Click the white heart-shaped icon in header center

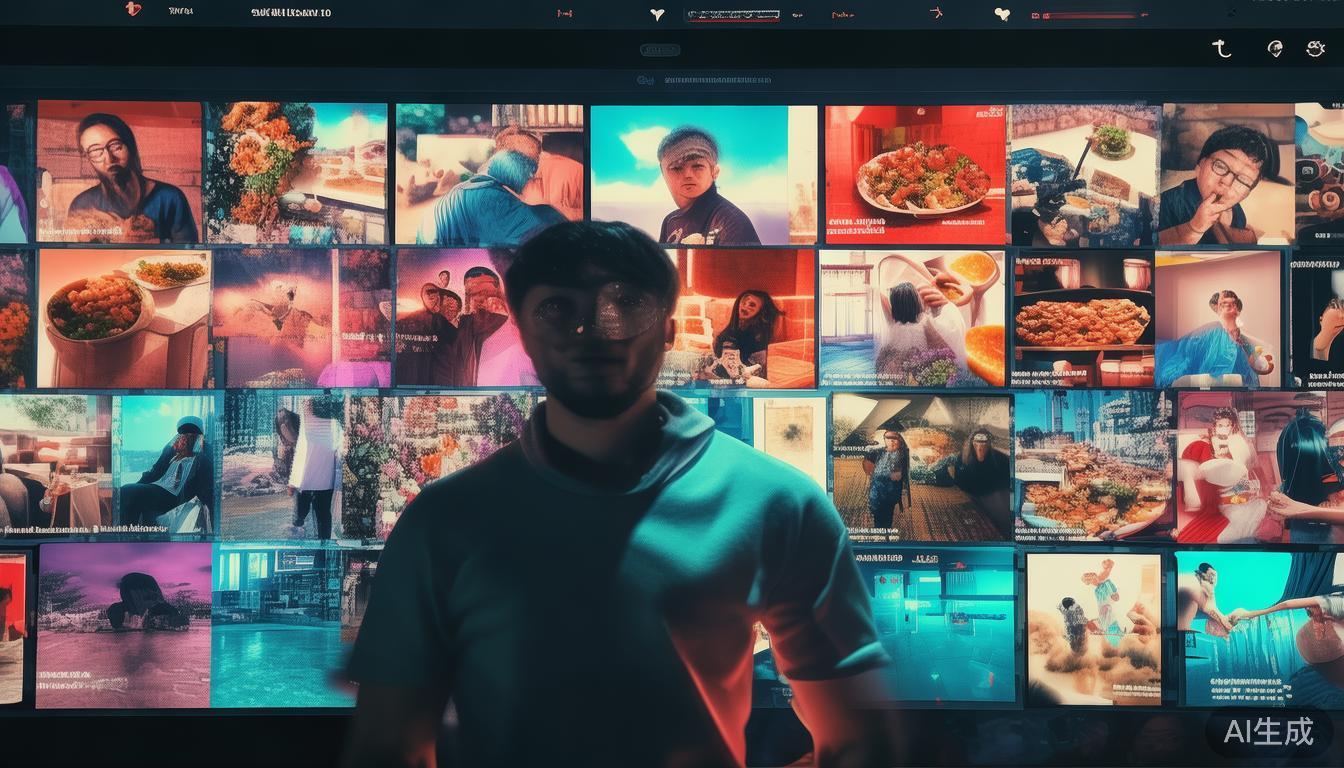657,14
